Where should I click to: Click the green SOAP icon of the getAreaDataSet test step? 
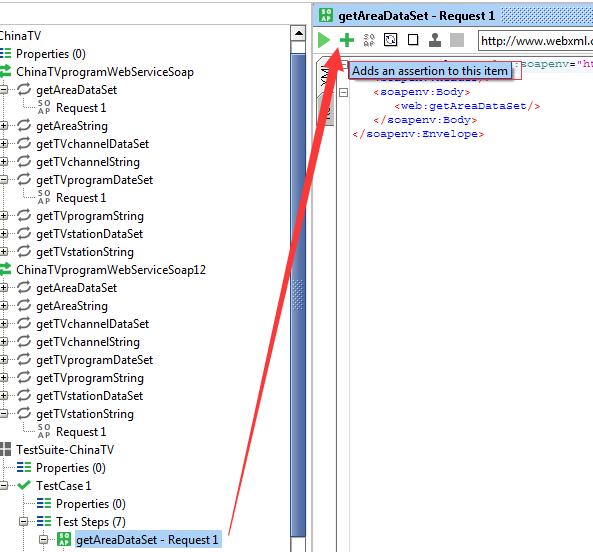click(x=64, y=539)
